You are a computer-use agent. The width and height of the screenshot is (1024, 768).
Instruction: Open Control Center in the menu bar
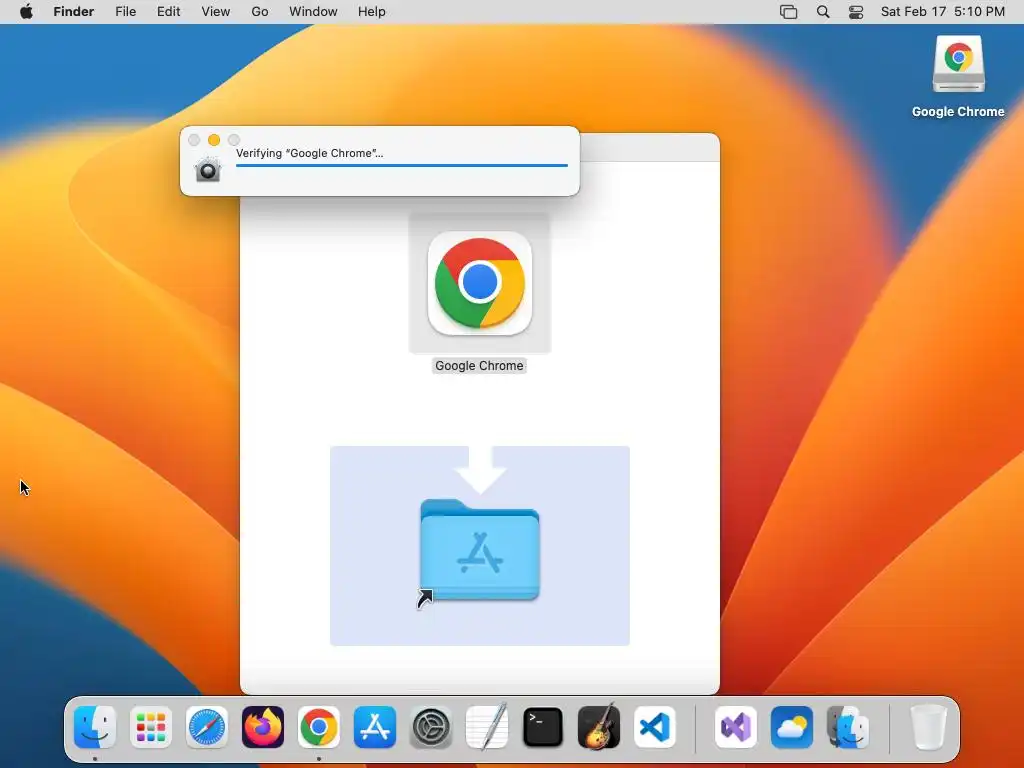coord(856,12)
